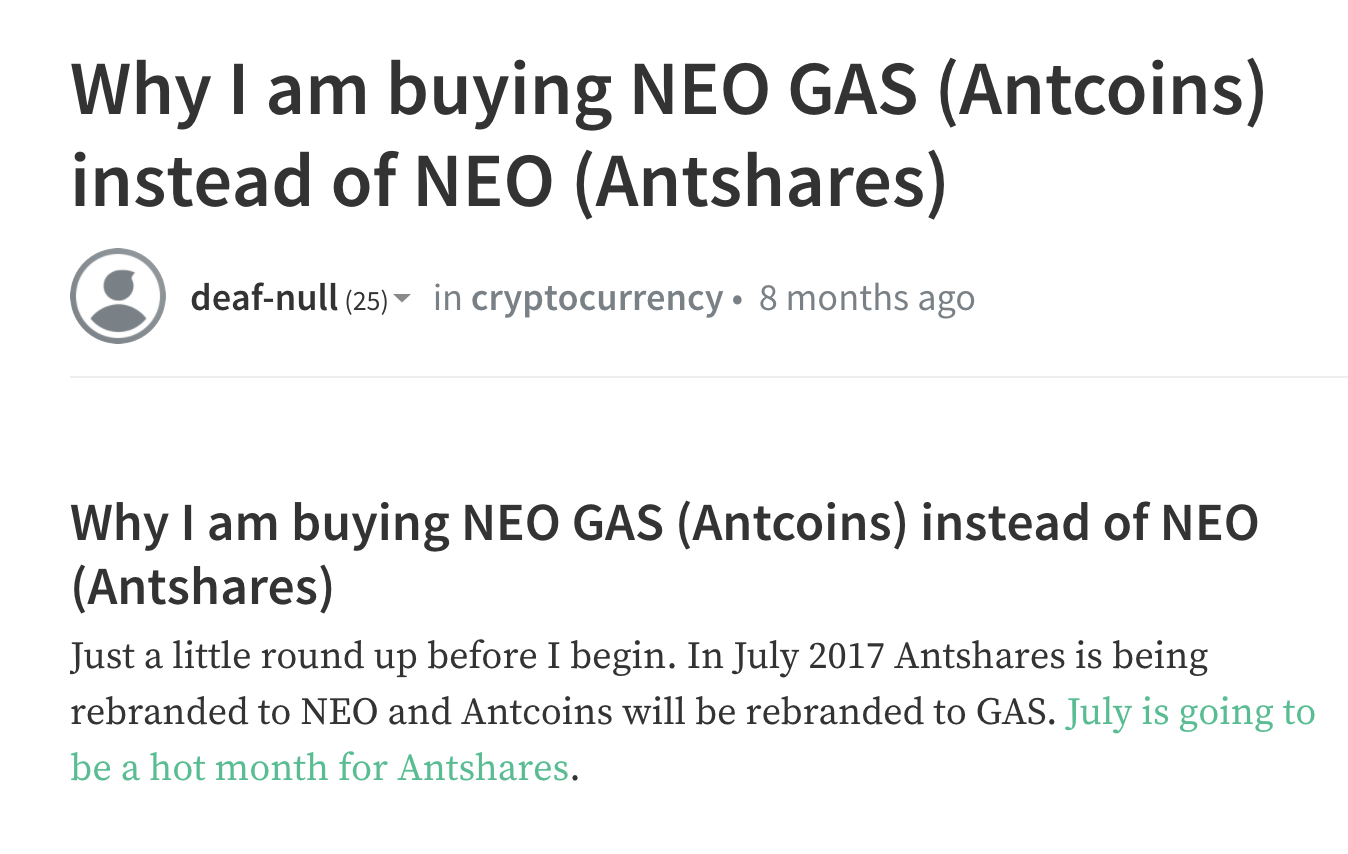Click the deaf-null profile avatar icon
Image resolution: width=1348 pixels, height=854 pixels.
pos(118,296)
